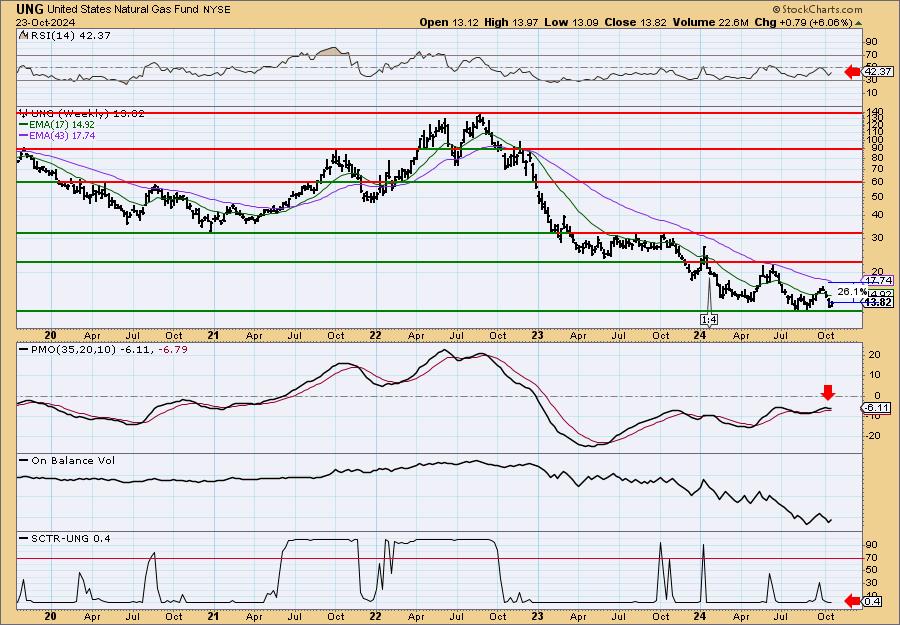Click the EMA(17) 14.92 legend entry
The height and width of the screenshot is (625, 900).
pos(61,125)
